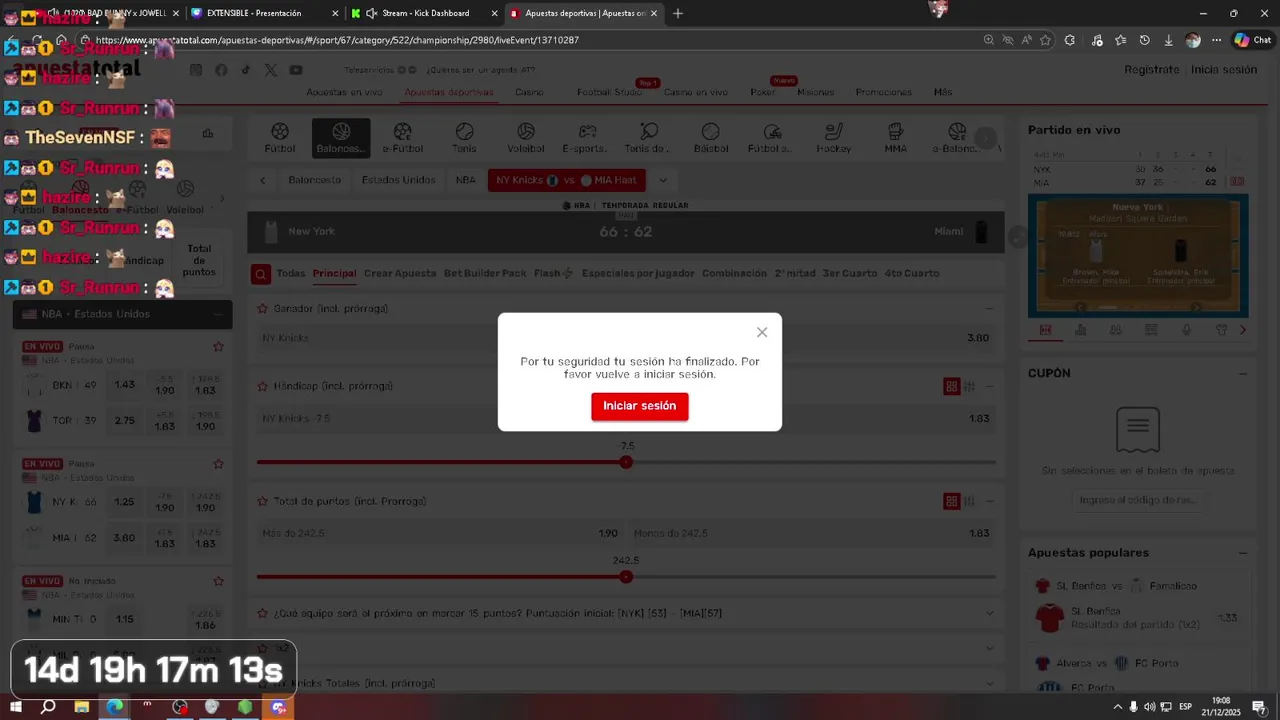Open the Promociones nav item
The height and width of the screenshot is (720, 1280).
coord(884,92)
